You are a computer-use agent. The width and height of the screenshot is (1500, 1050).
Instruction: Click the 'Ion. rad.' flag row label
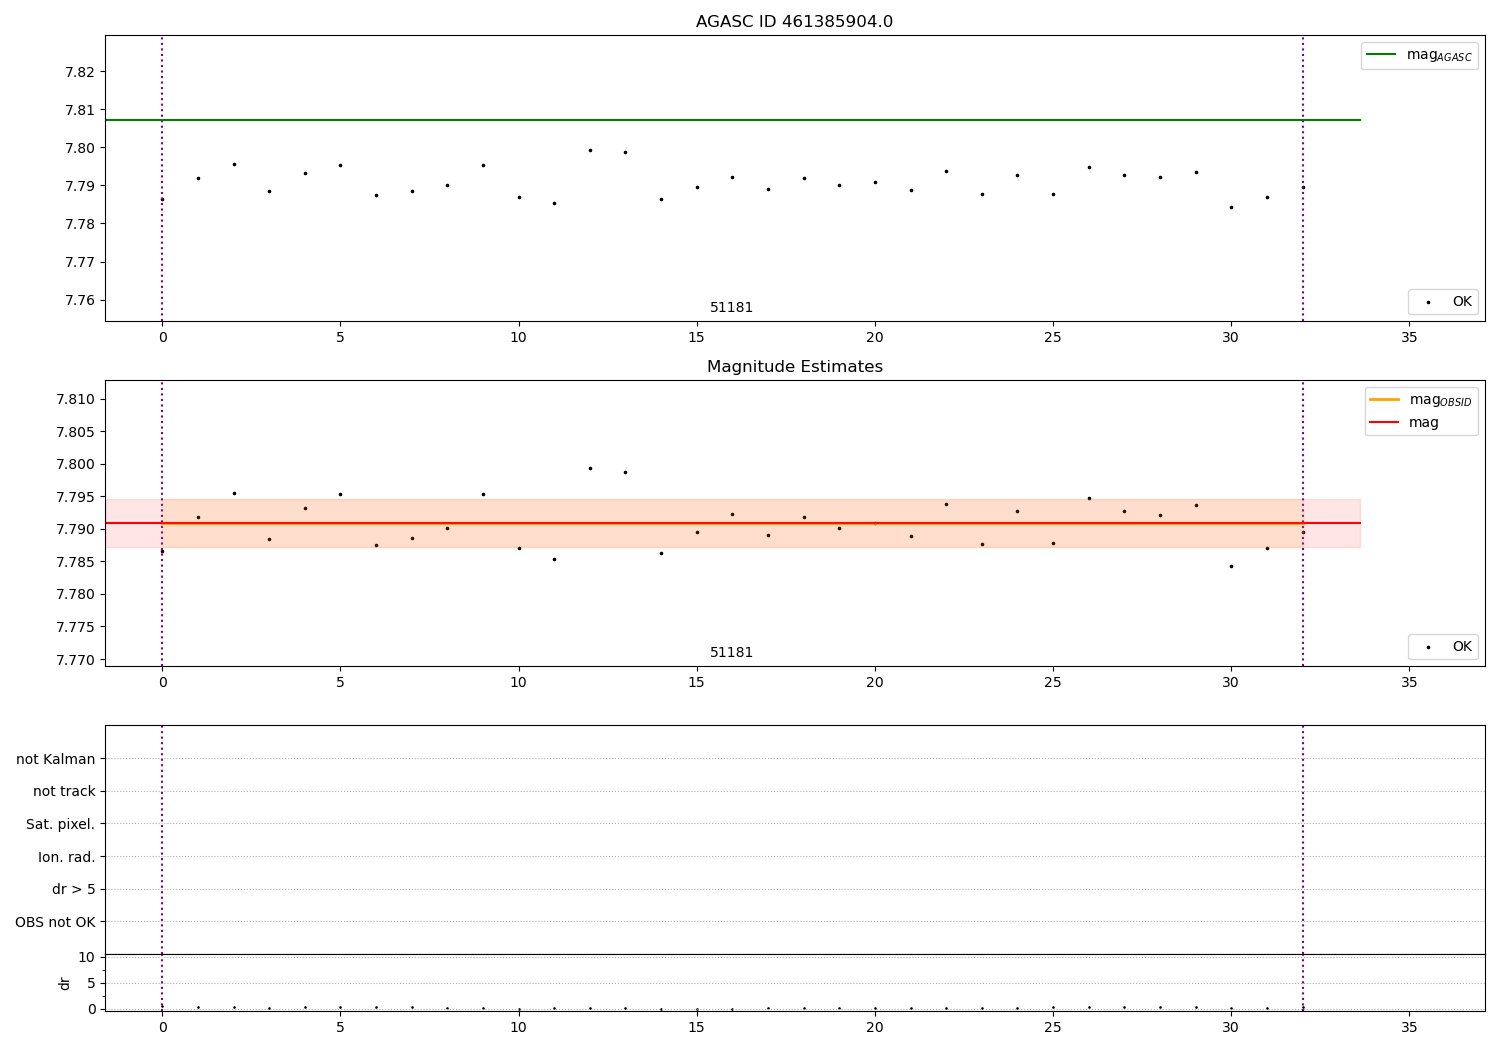[67, 857]
